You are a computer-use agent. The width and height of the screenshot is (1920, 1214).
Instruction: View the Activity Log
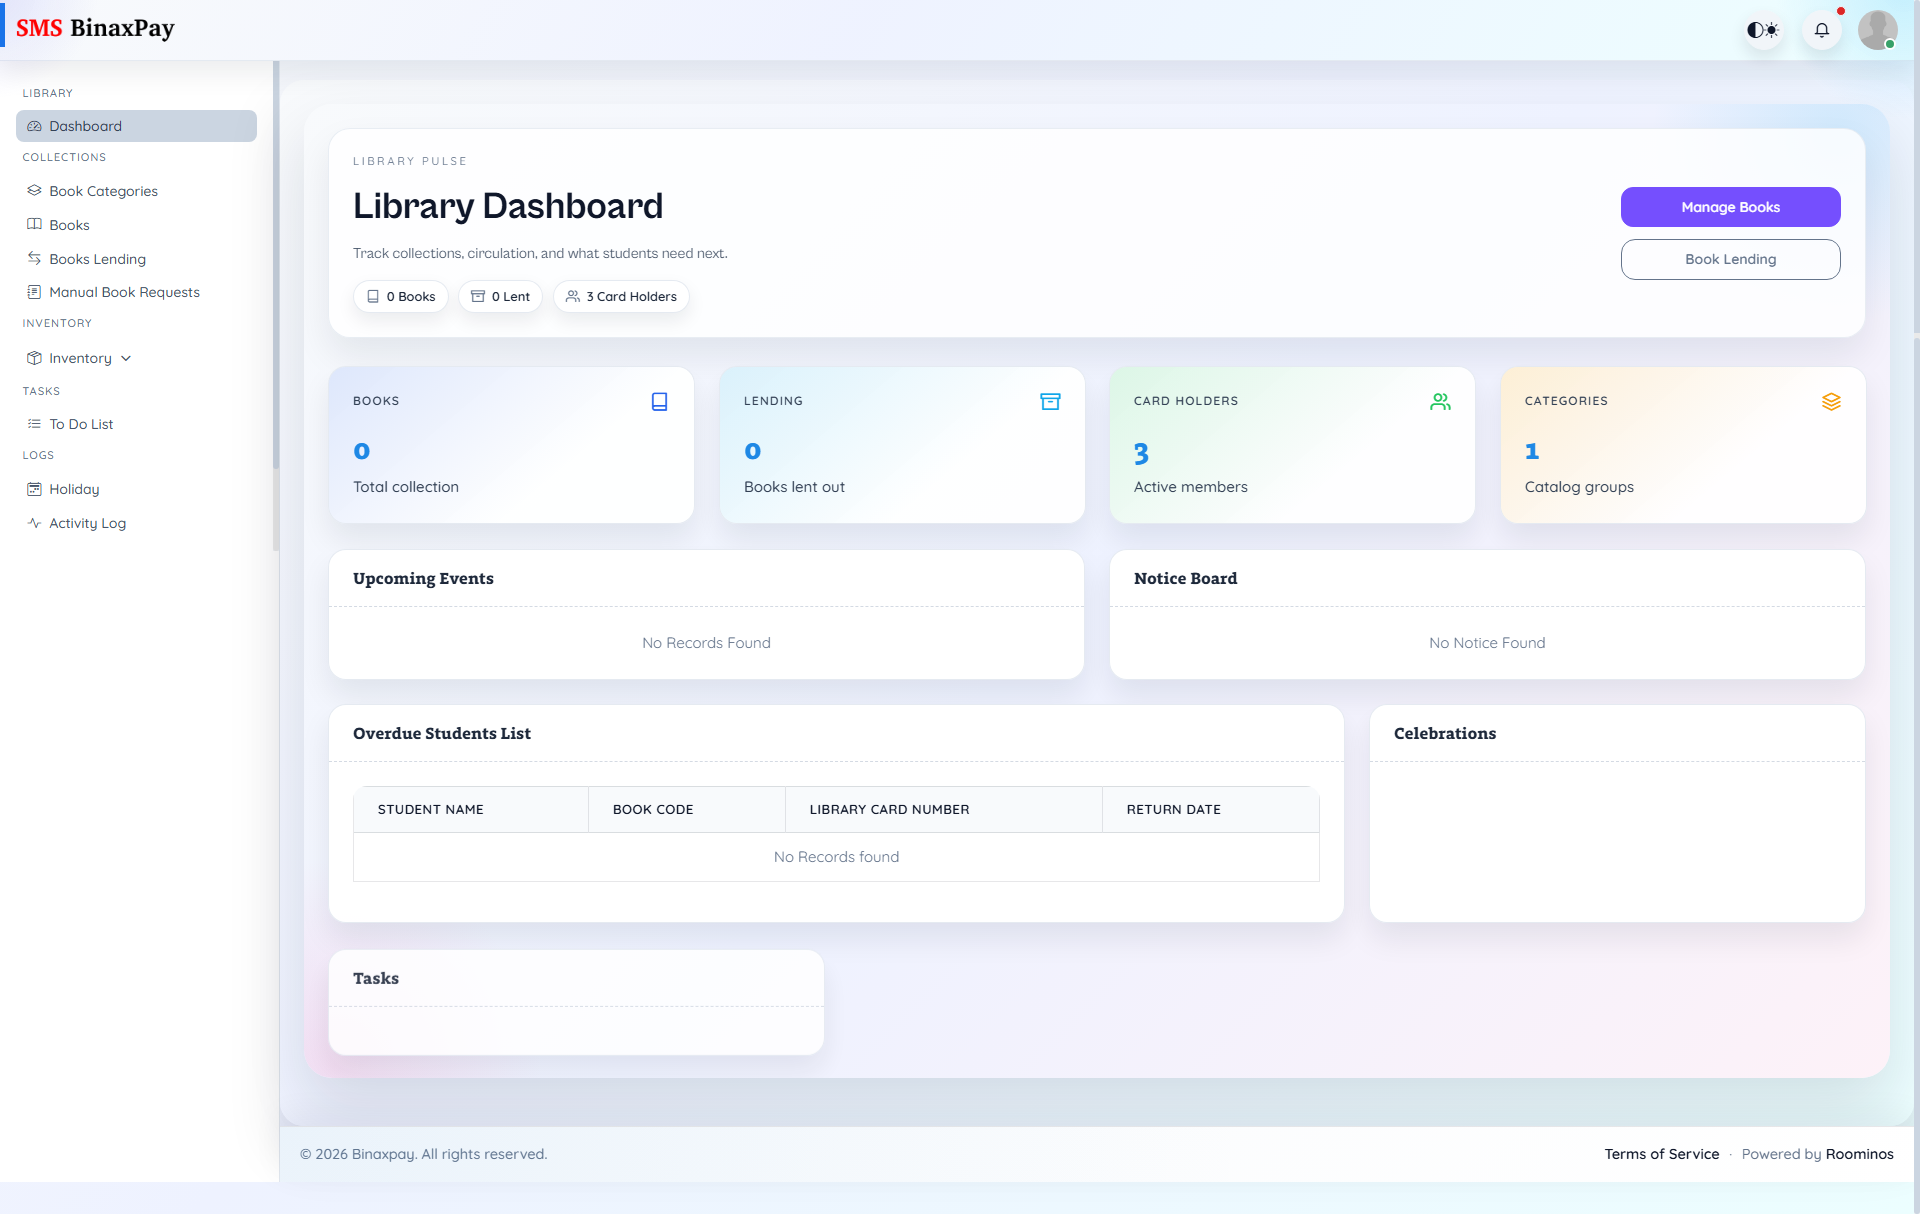33,522
